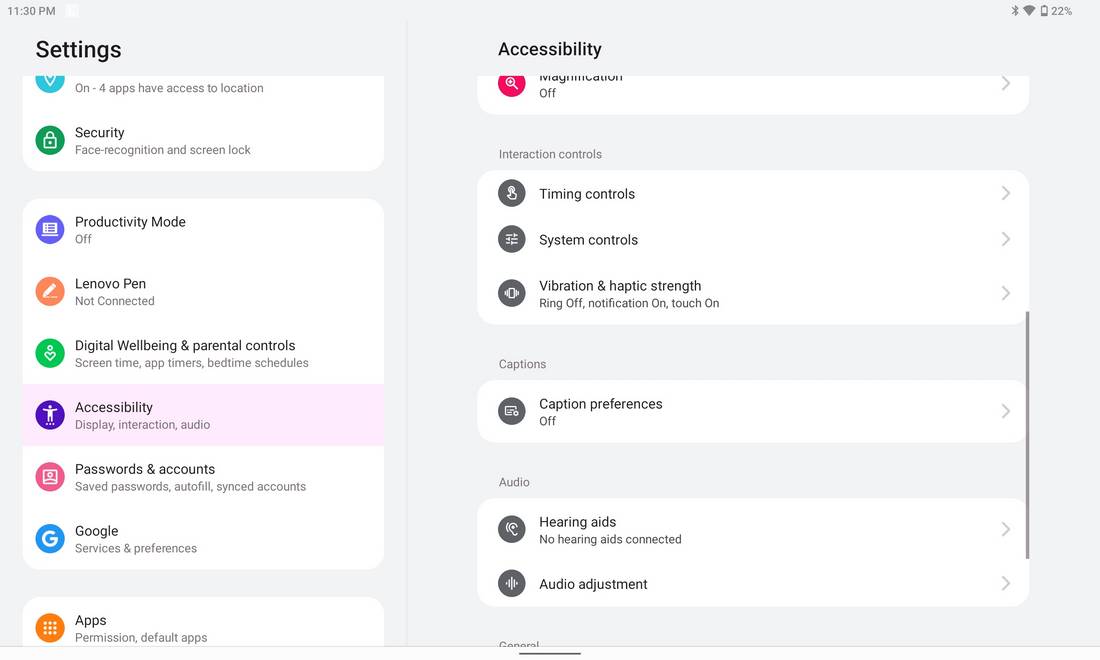Select Accessibility in settings list
Screen dimensions: 1100x660
pos(203,415)
